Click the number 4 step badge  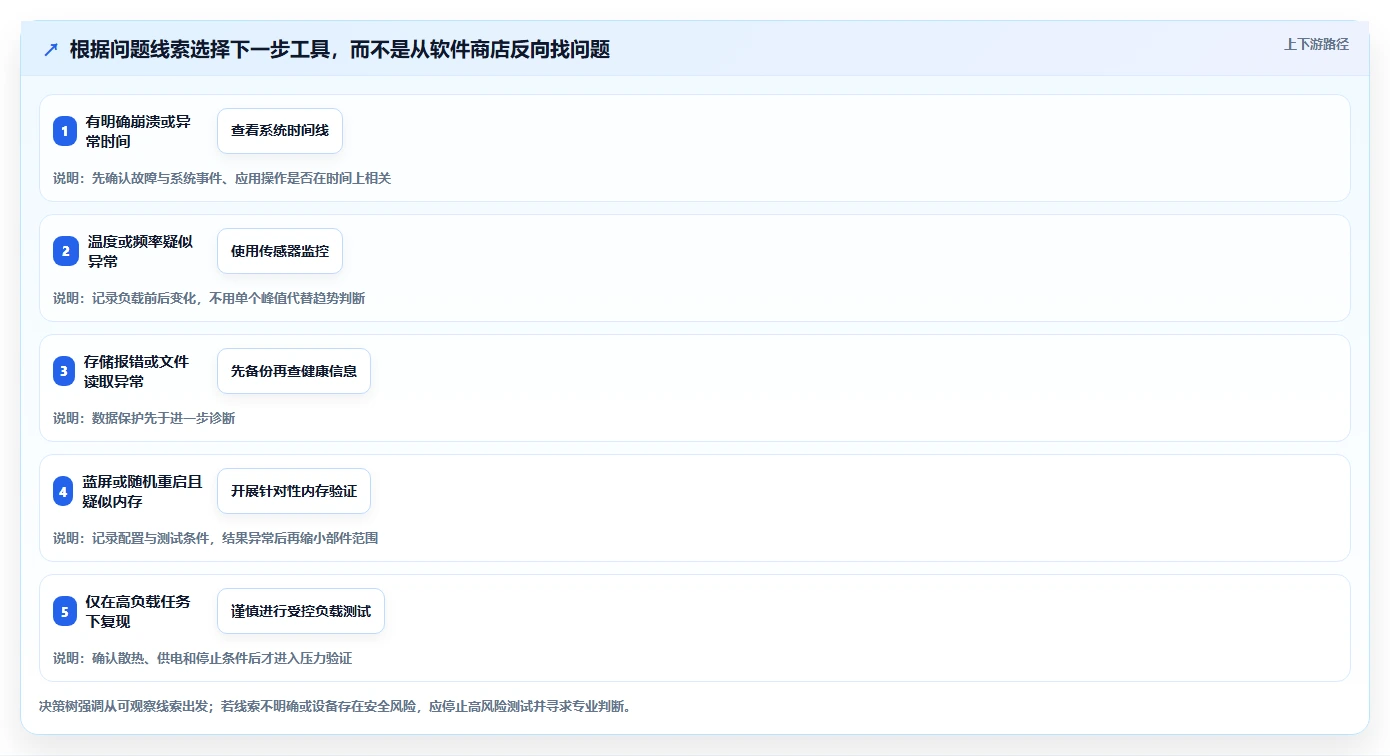(65, 491)
